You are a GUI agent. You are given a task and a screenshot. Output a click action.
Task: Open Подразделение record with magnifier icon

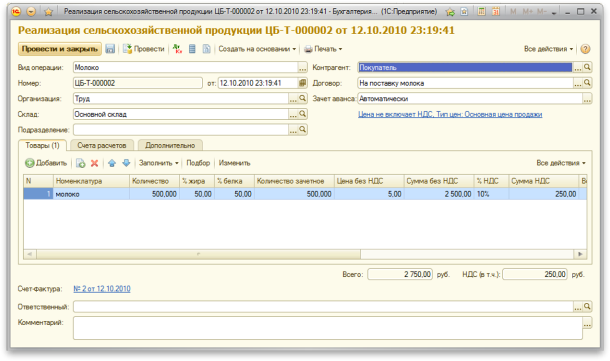pyautogui.click(x=303, y=130)
